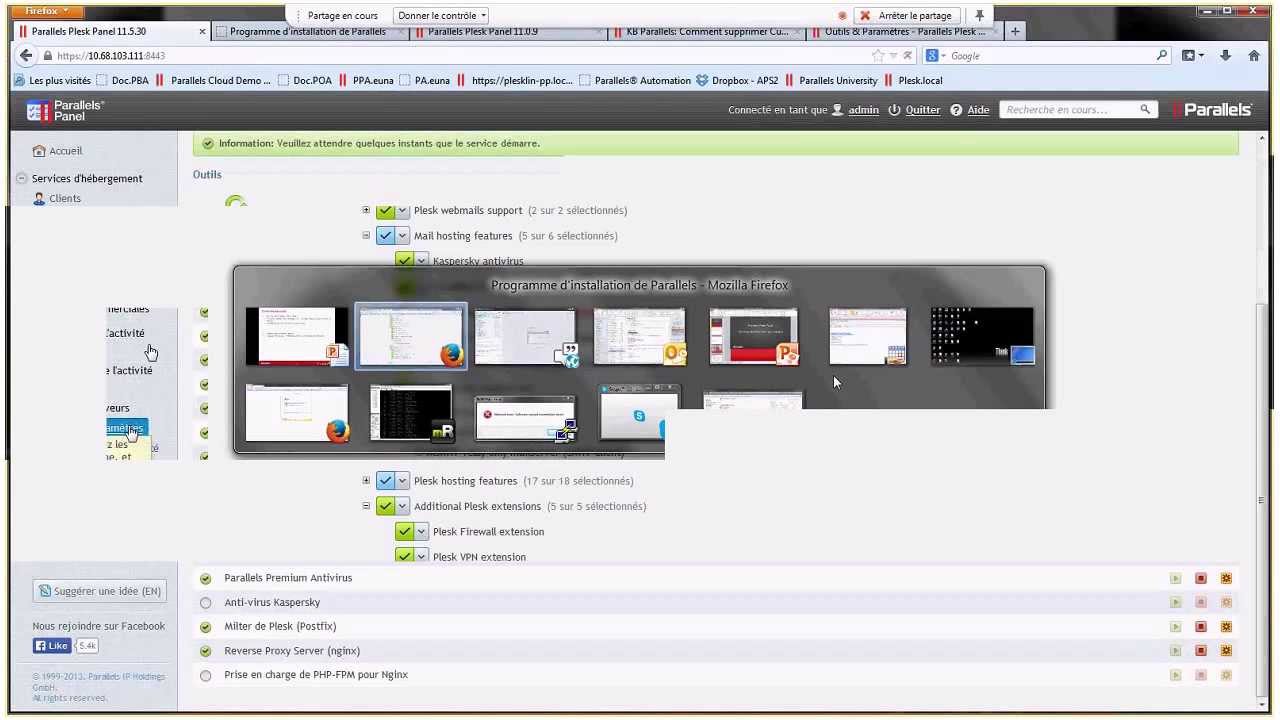Open the Donner le contrôle dropdown
The image size is (1280, 720).
click(441, 16)
